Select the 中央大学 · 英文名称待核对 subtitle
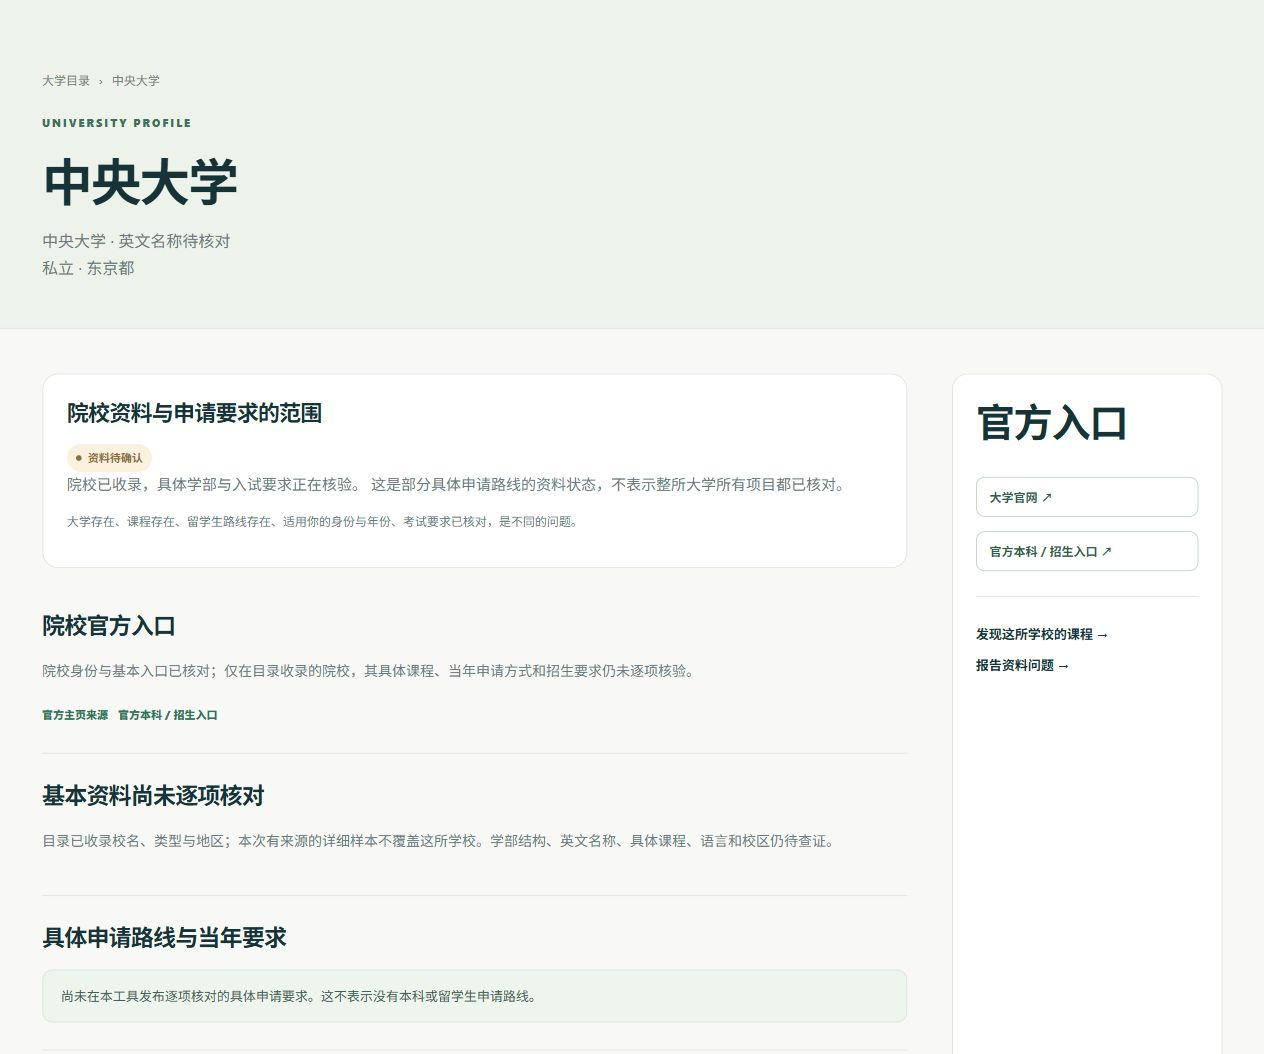This screenshot has width=1264, height=1054. coord(136,241)
